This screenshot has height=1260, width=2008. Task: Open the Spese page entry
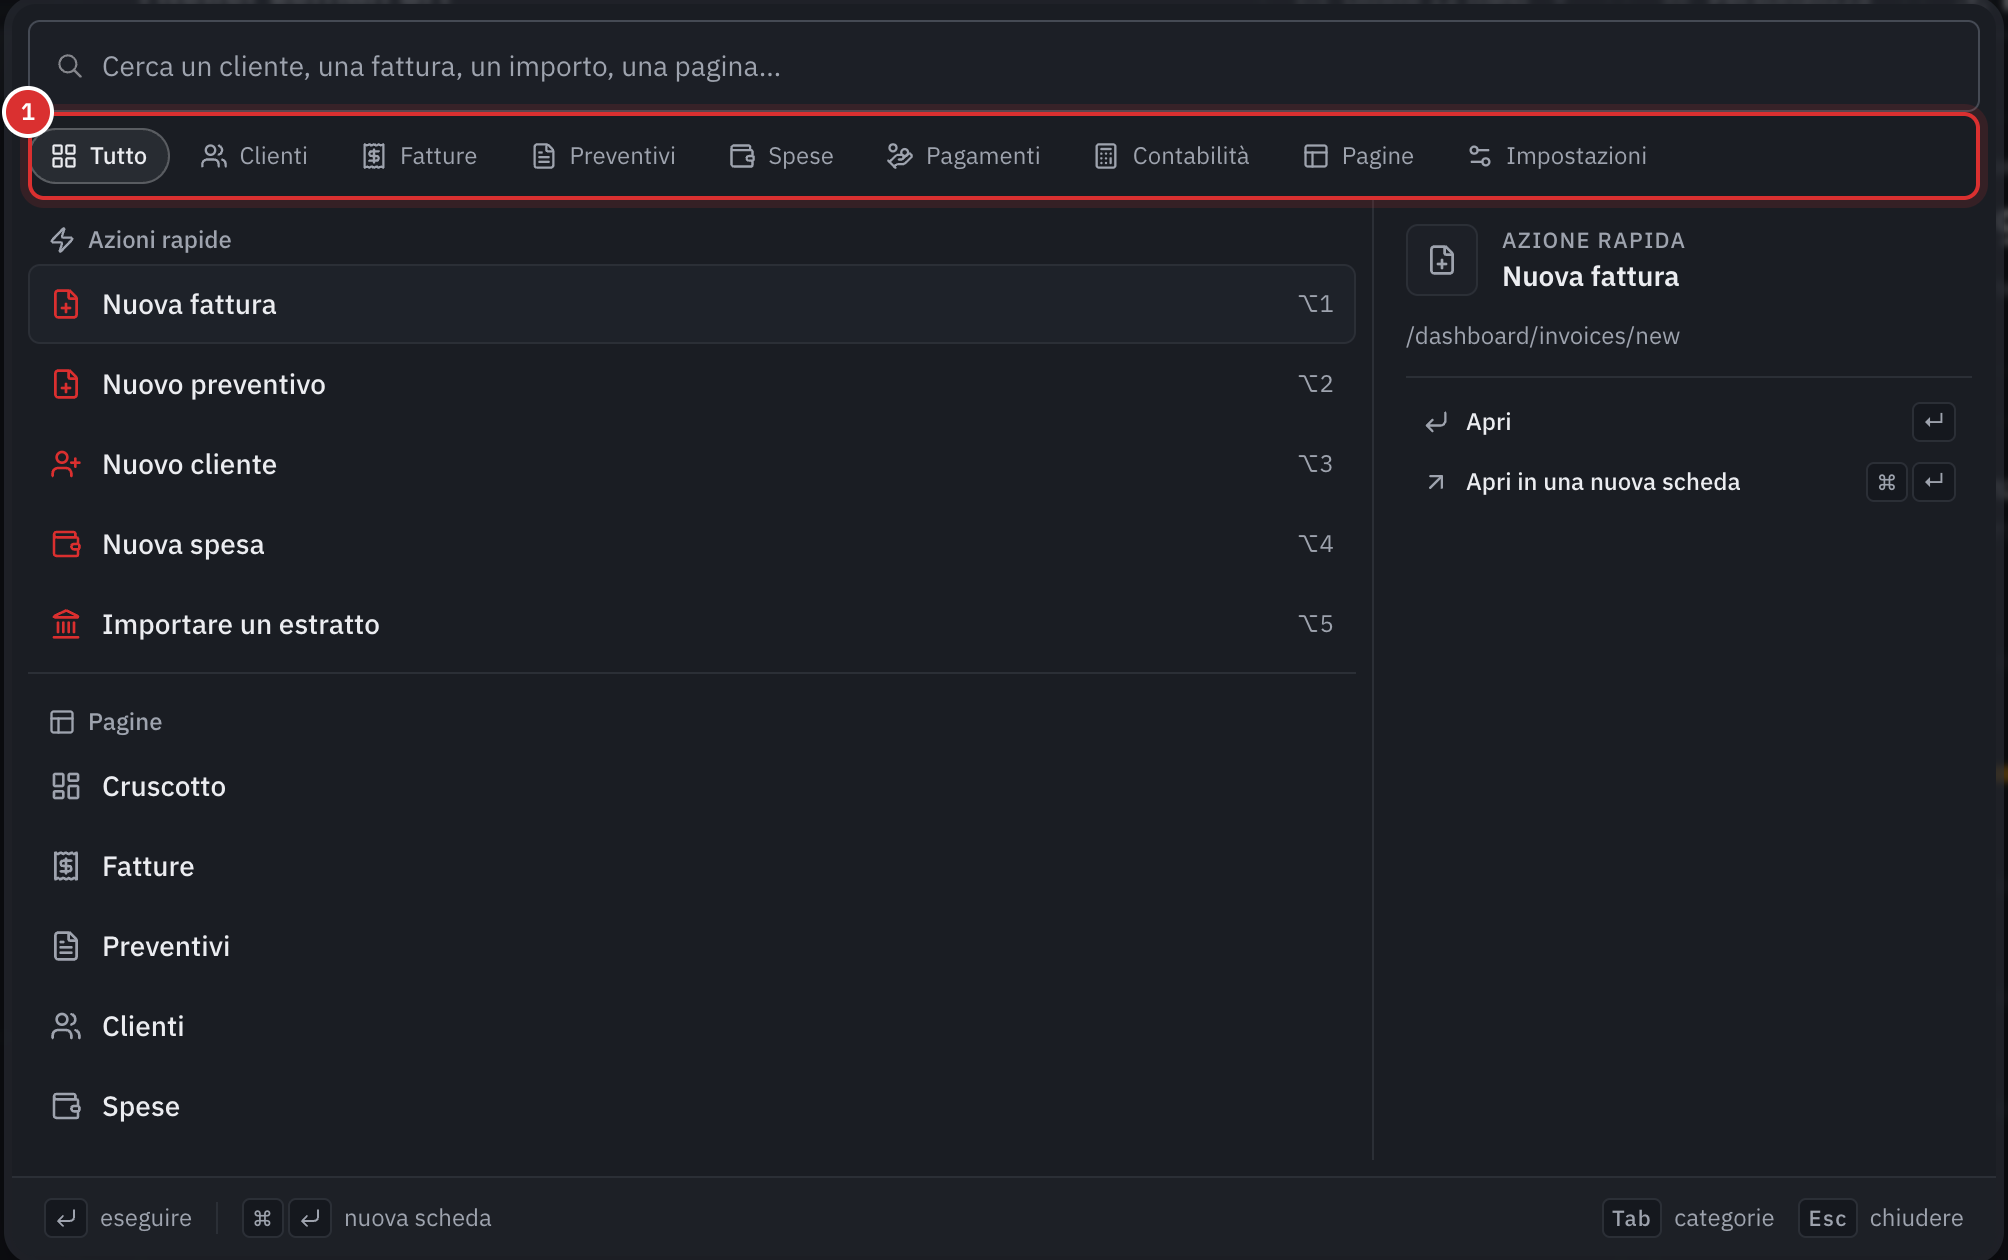tap(692, 1106)
